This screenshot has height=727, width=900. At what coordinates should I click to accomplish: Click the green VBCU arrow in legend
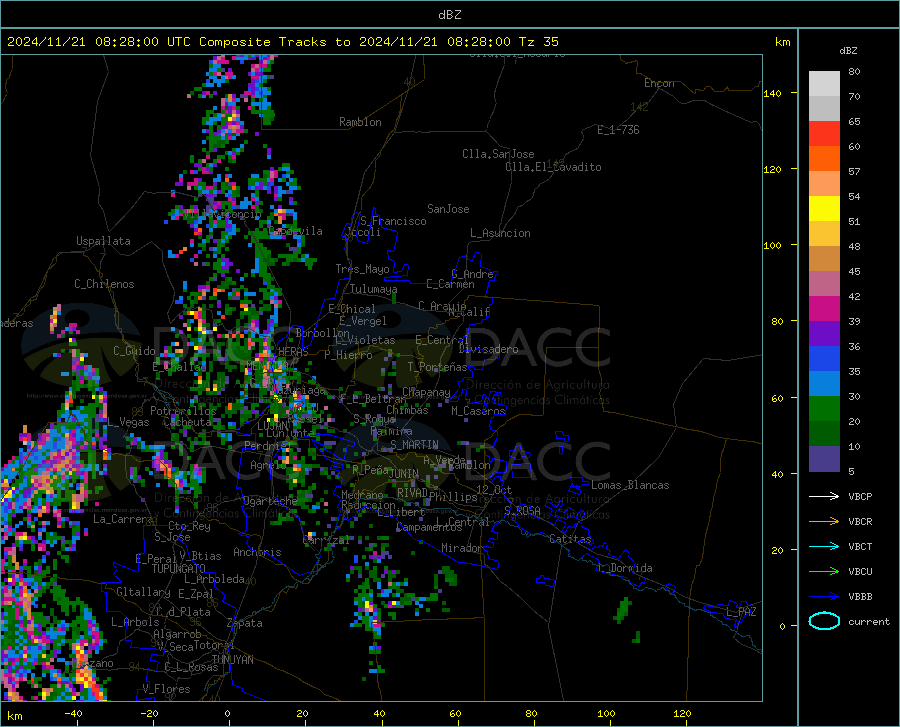point(824,571)
